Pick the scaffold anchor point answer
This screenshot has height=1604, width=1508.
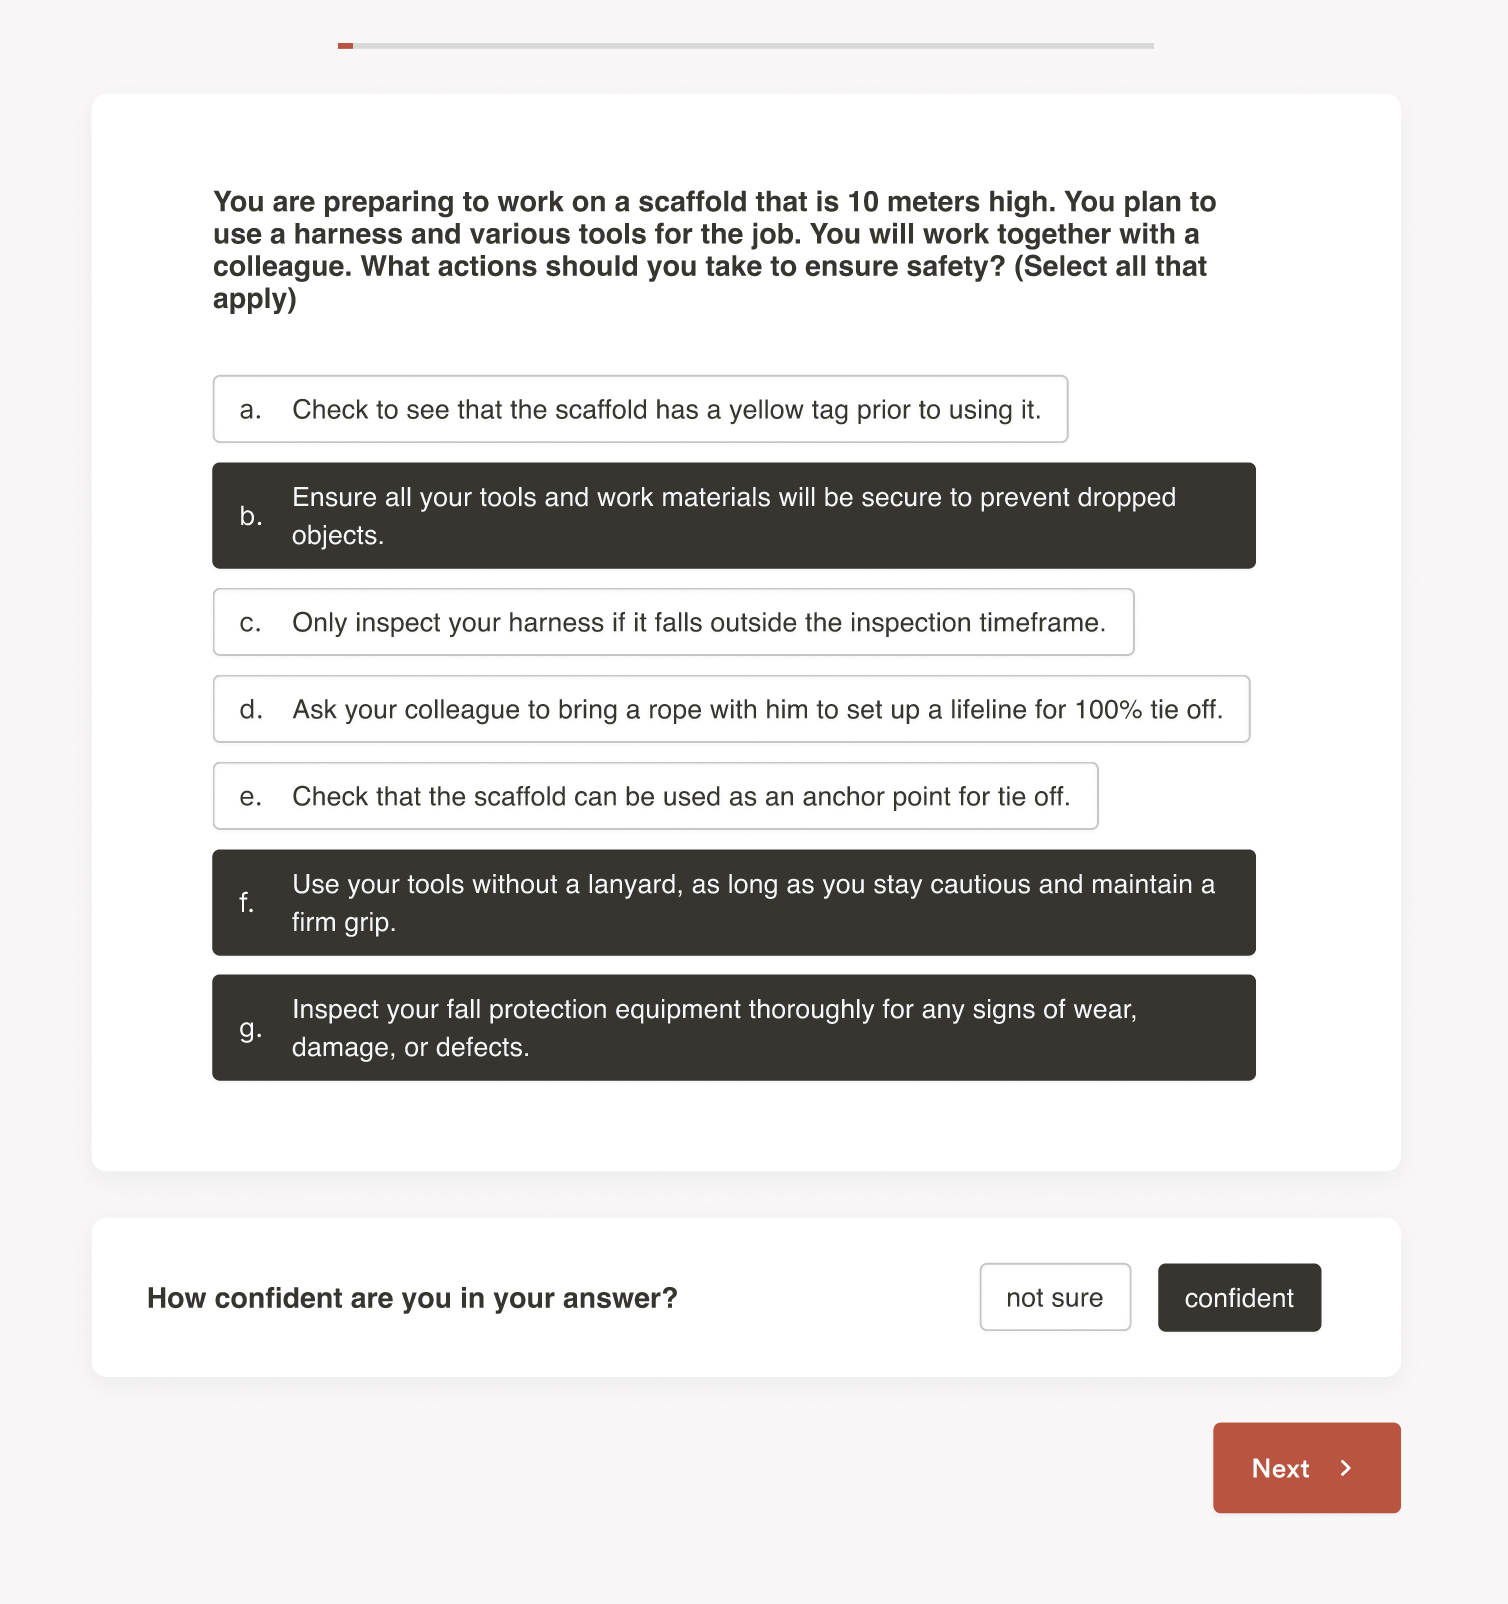[655, 796]
